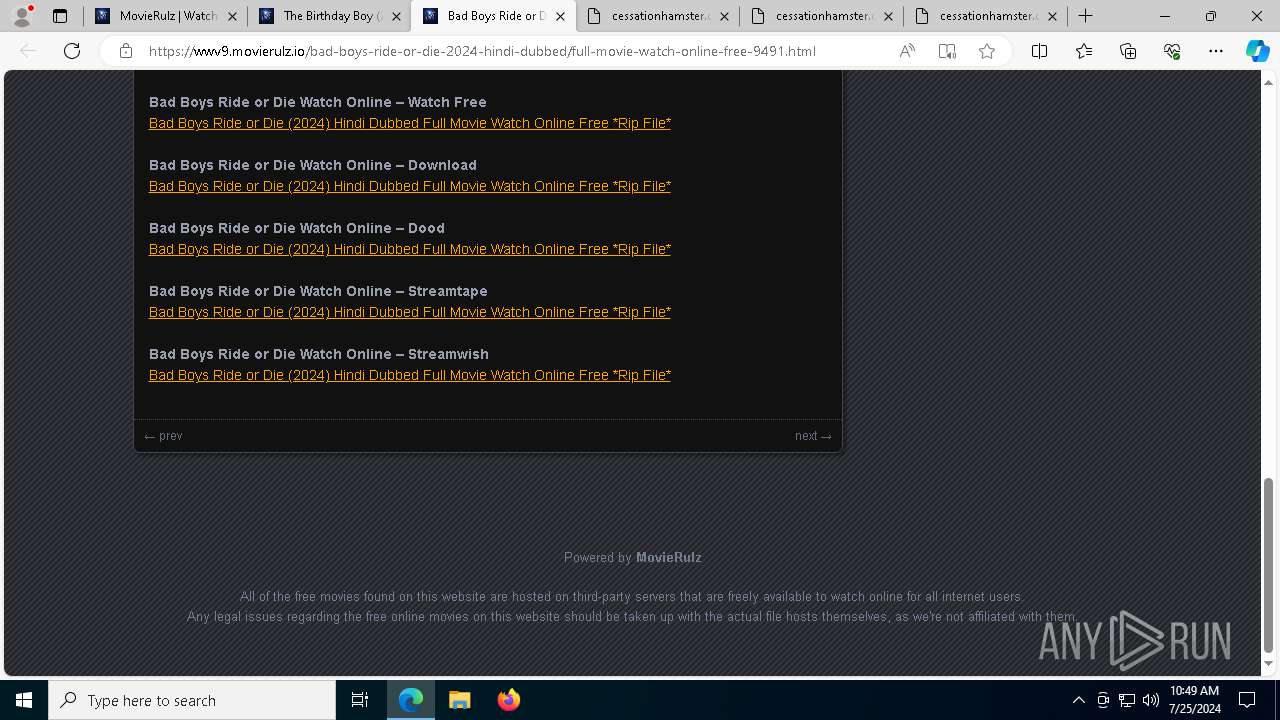Select 'Bad Boys Ride or Die Watch Online – Streamtape' heading

318,291
